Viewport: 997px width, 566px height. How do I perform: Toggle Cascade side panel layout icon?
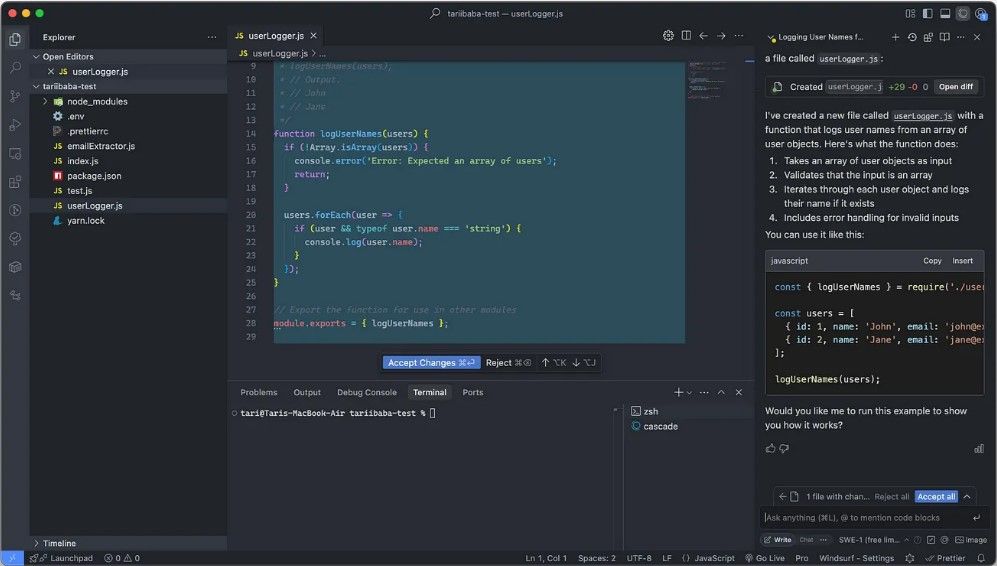(x=963, y=13)
